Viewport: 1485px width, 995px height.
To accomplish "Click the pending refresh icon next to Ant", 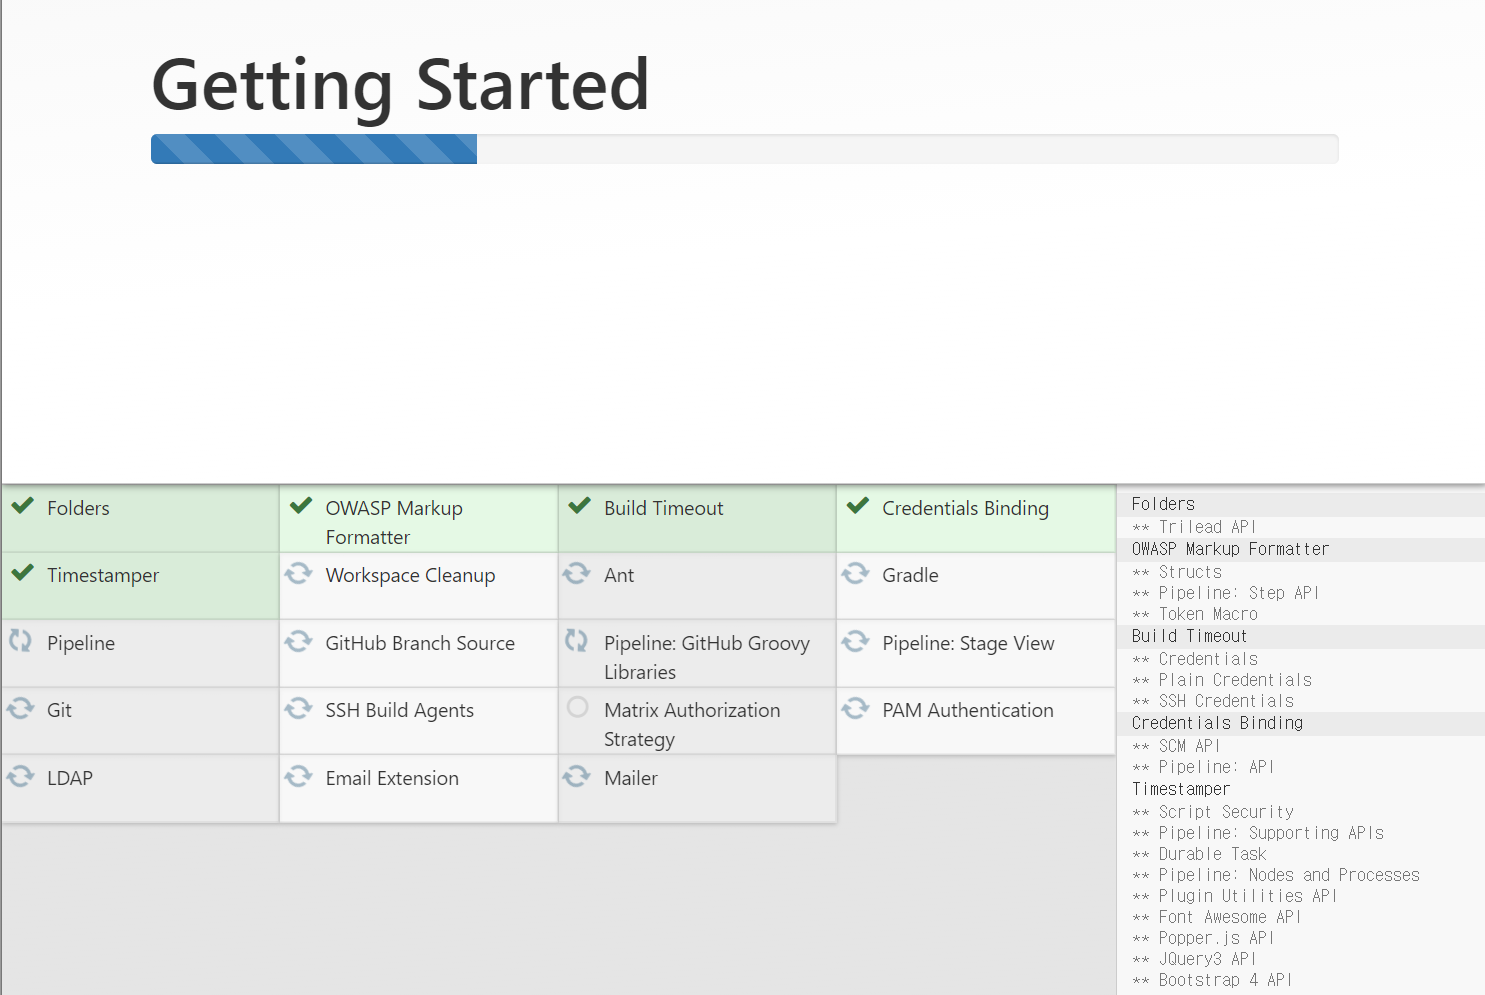I will [576, 573].
